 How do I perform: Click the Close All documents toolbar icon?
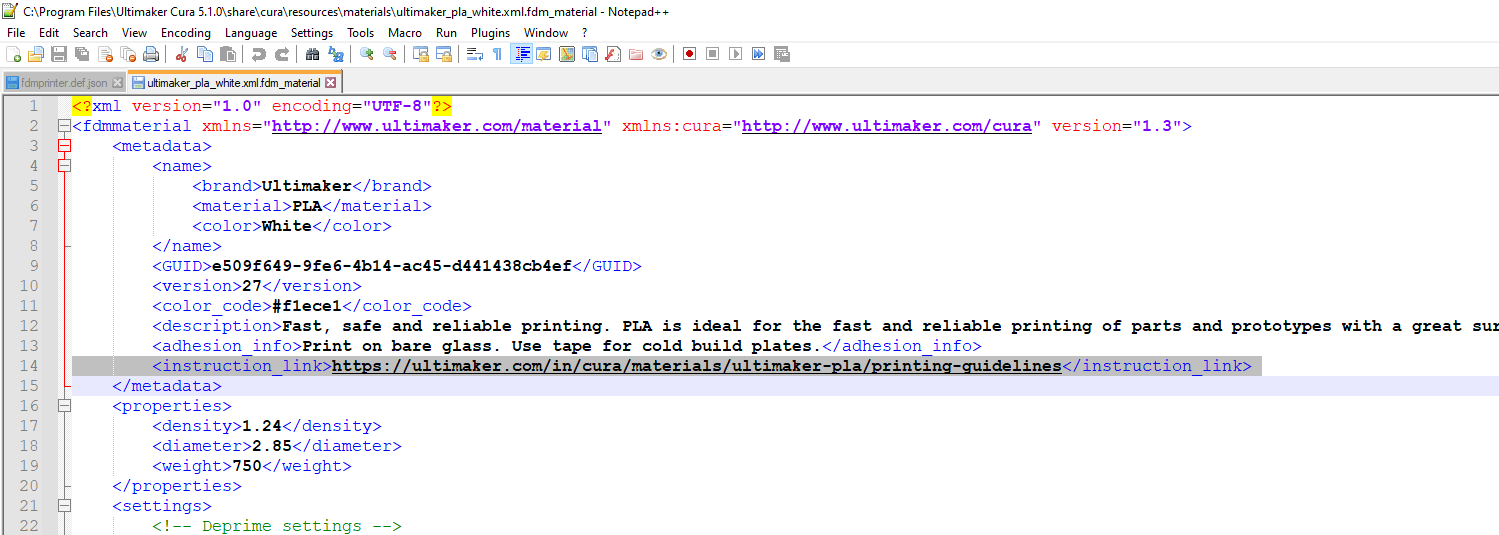pyautogui.click(x=128, y=54)
